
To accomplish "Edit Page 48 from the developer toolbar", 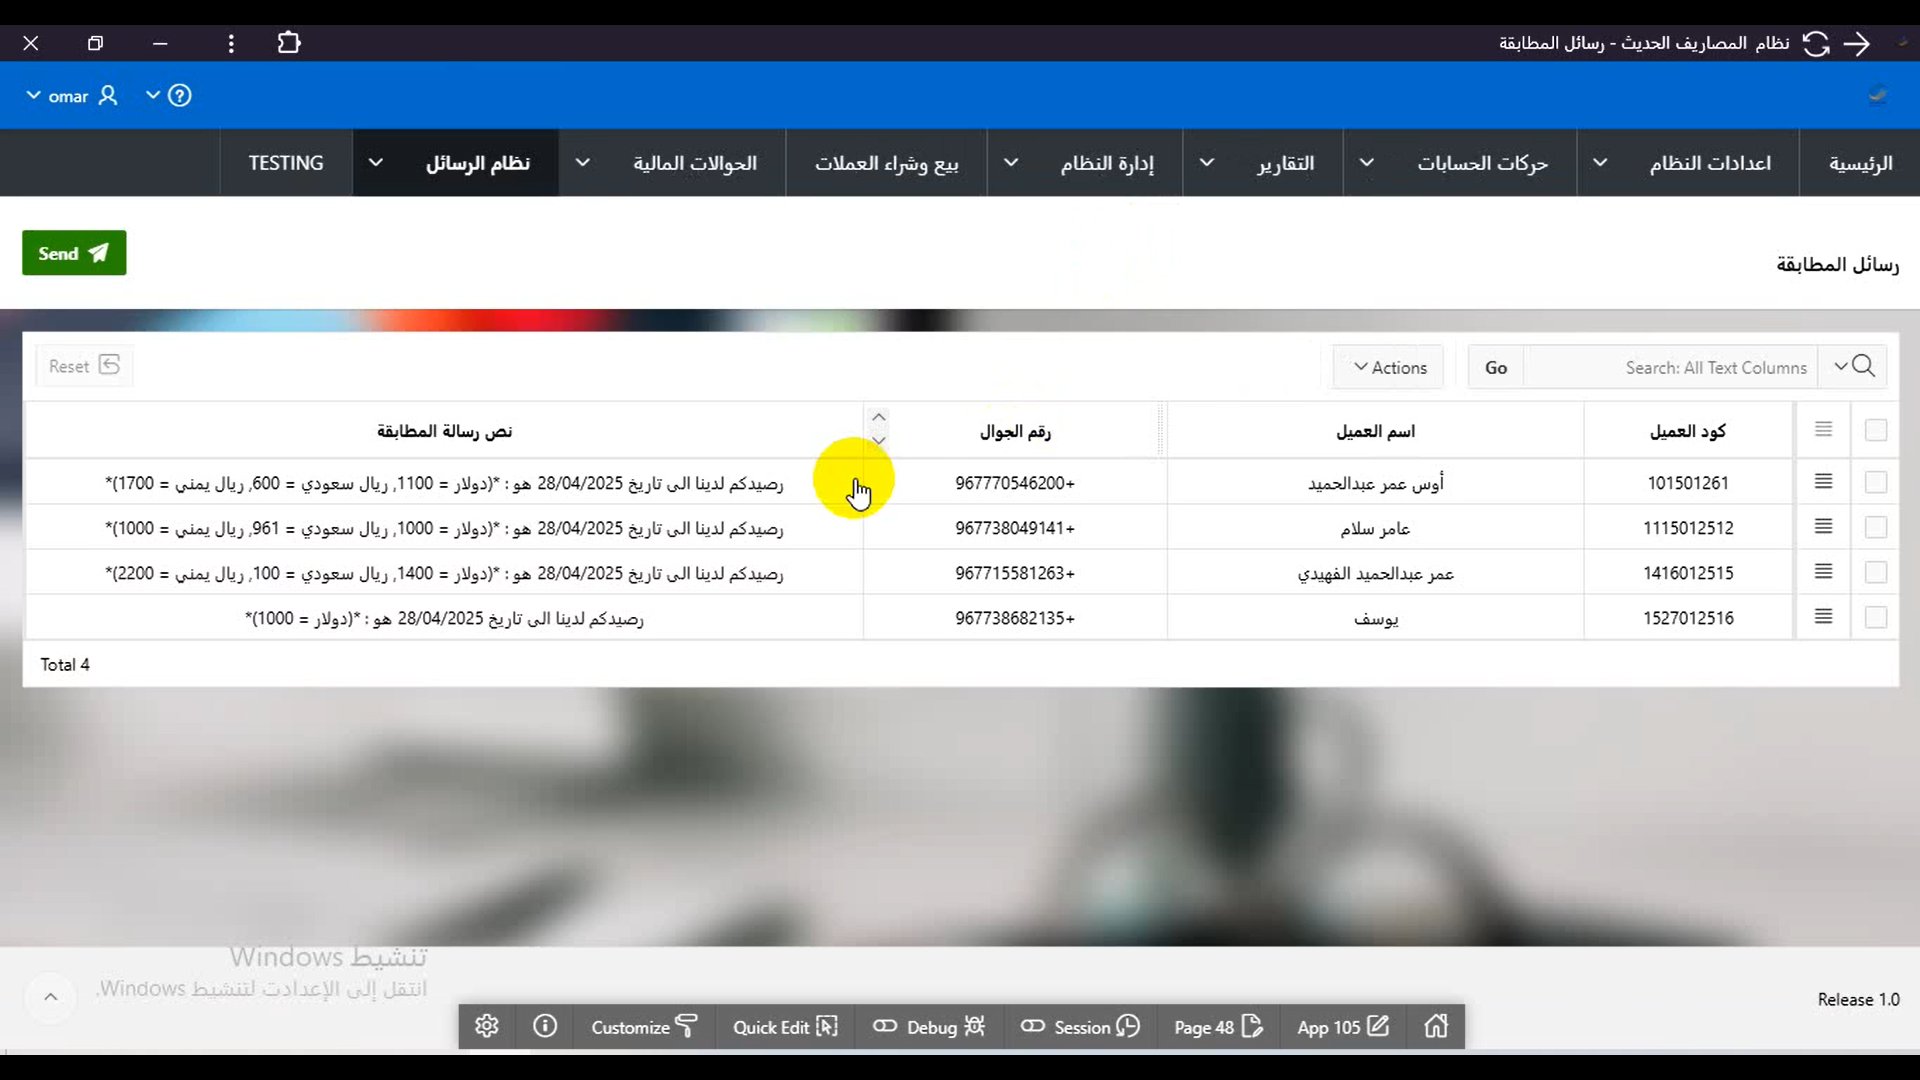I will click(1218, 1026).
